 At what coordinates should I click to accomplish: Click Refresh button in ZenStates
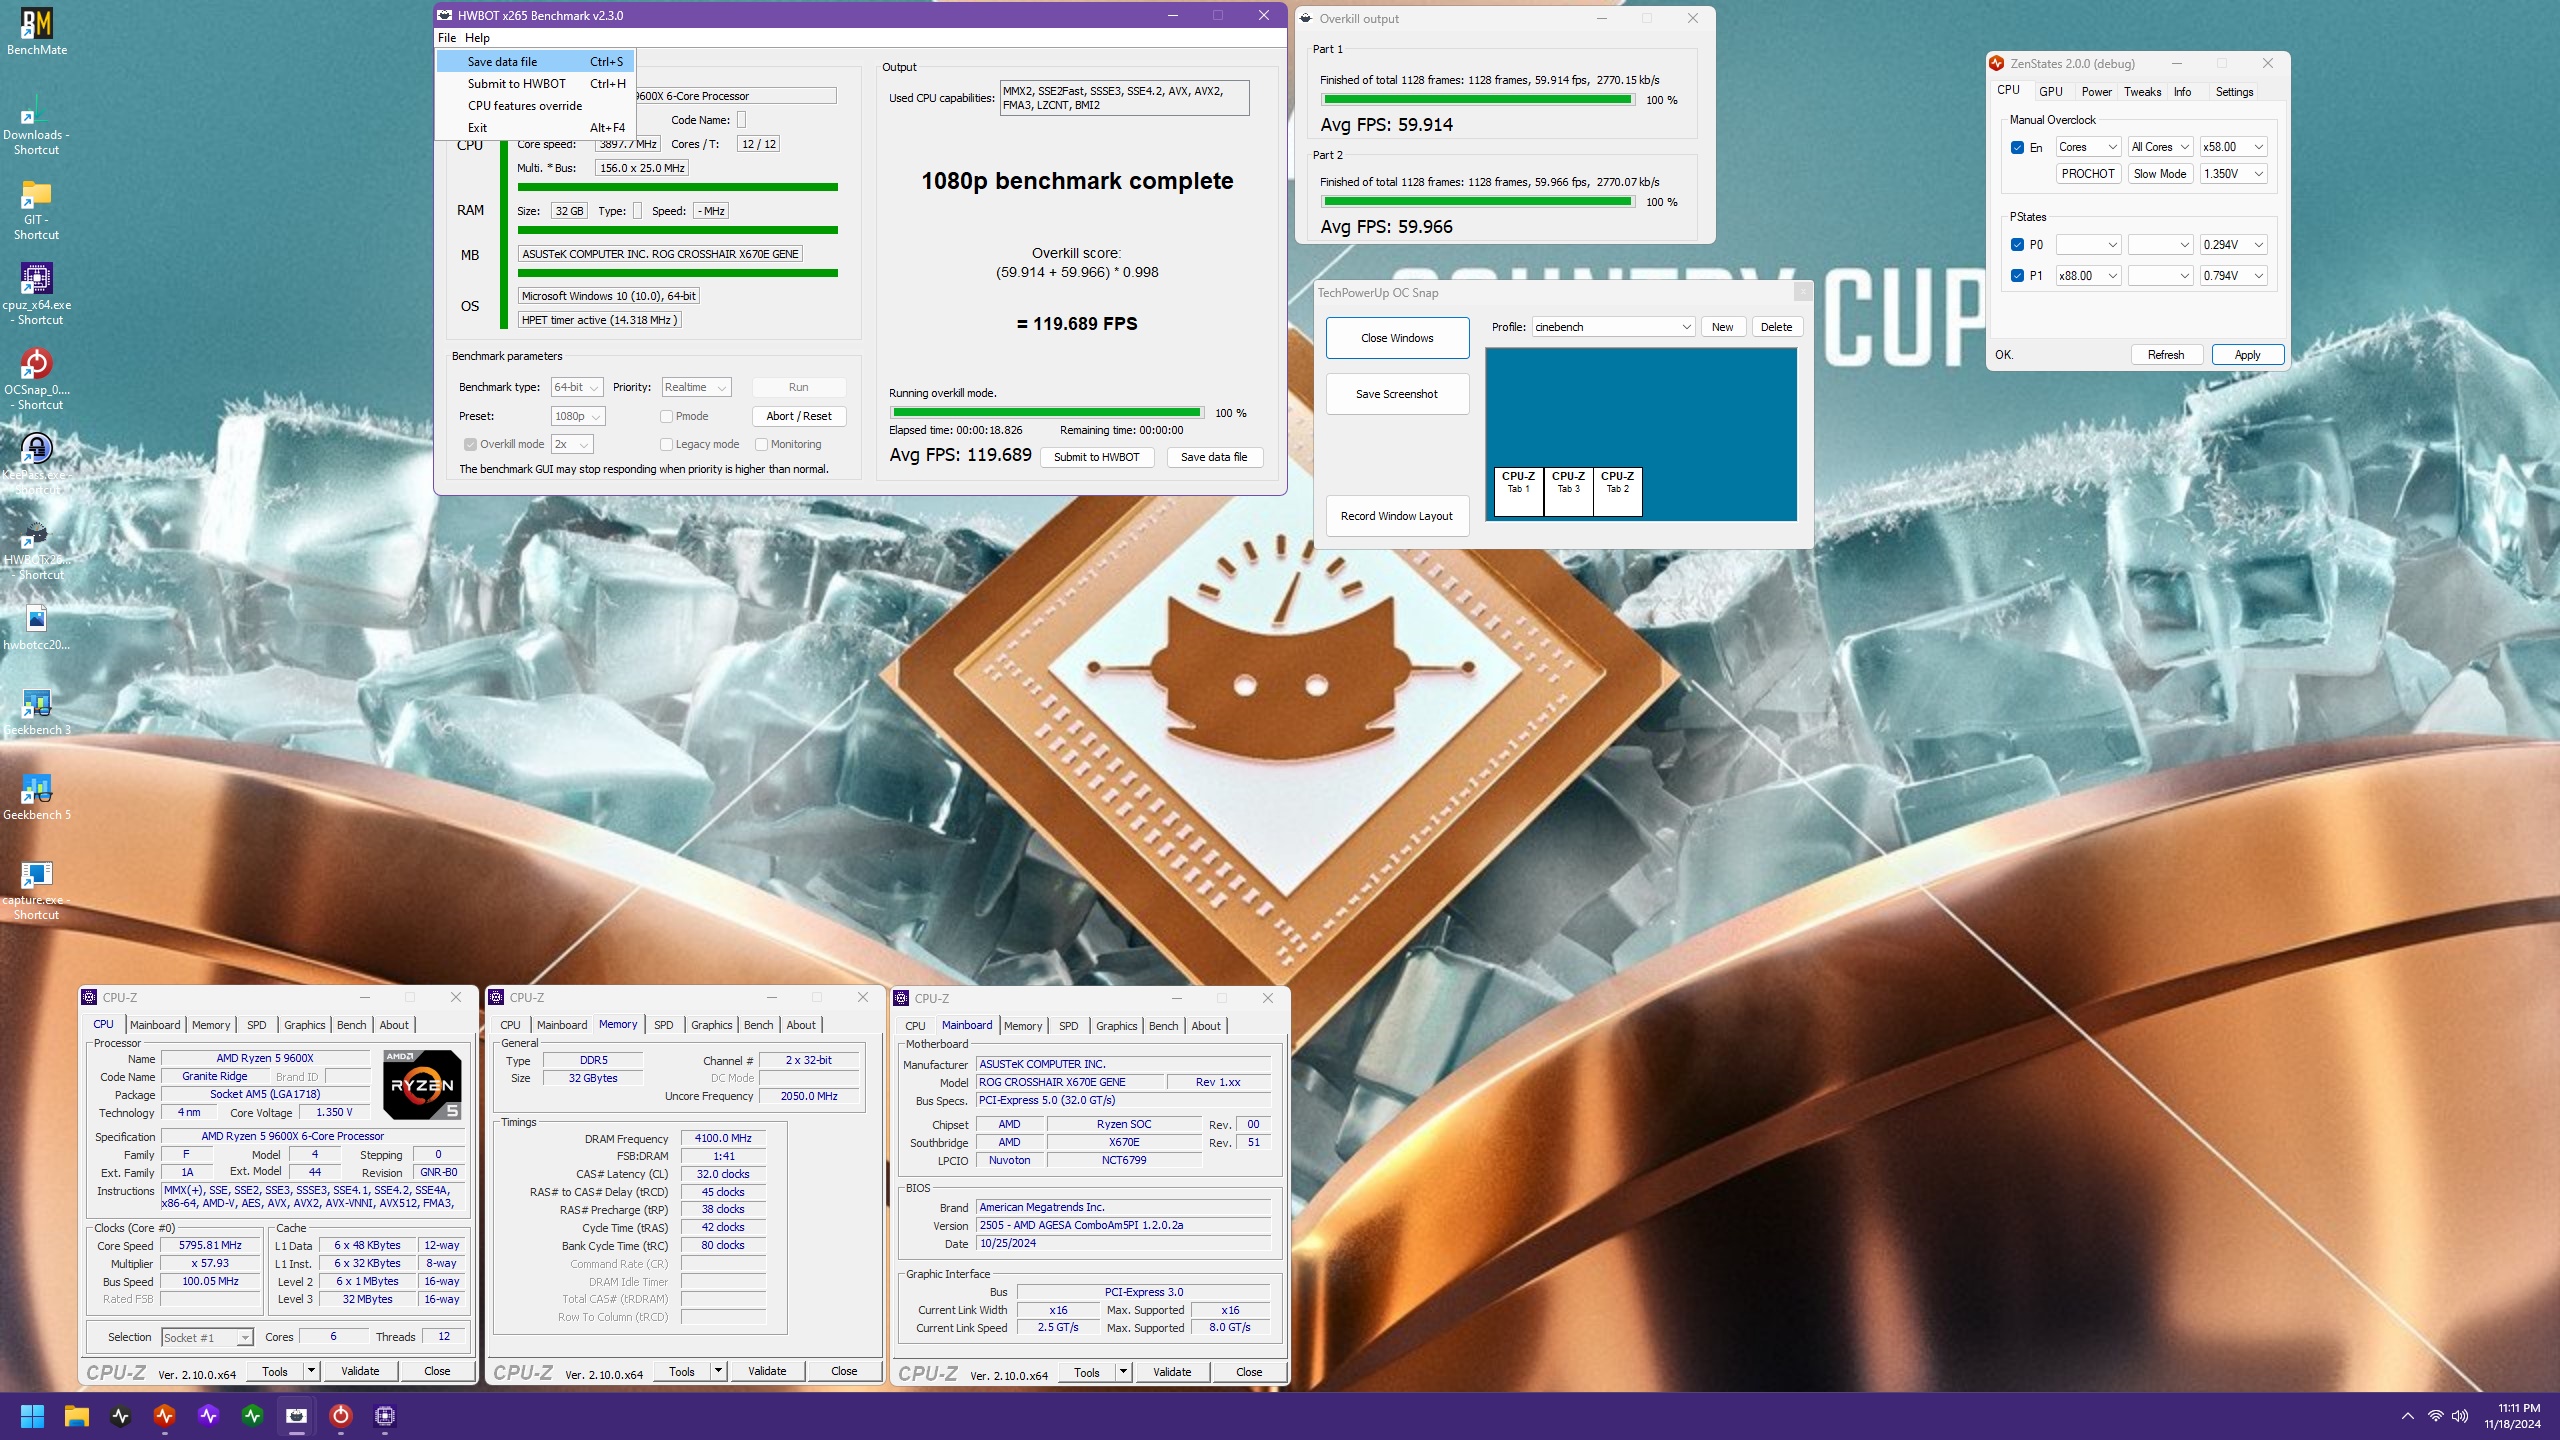[x=2166, y=355]
